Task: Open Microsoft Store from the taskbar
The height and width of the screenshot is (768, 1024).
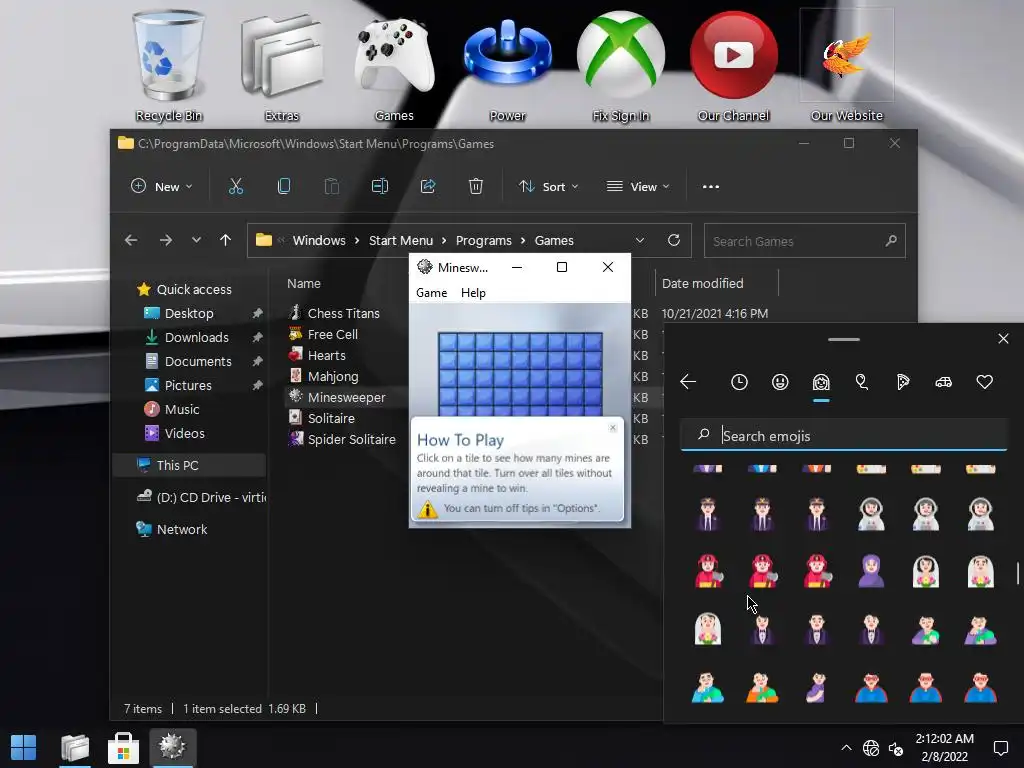Action: click(123, 747)
